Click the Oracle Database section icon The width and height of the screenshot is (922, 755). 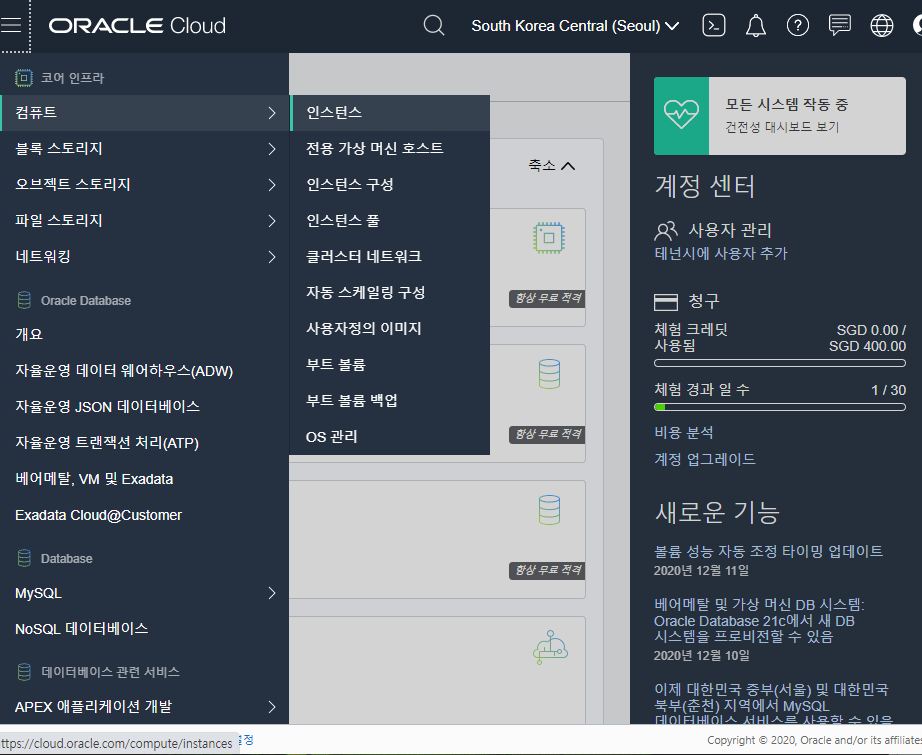(24, 300)
